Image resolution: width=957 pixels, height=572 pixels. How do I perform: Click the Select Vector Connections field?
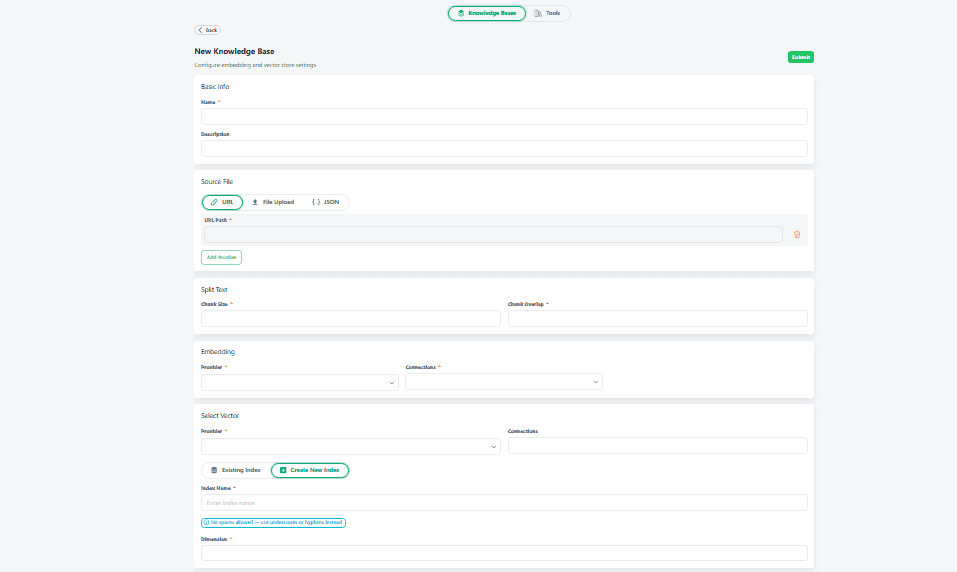pyautogui.click(x=658, y=446)
